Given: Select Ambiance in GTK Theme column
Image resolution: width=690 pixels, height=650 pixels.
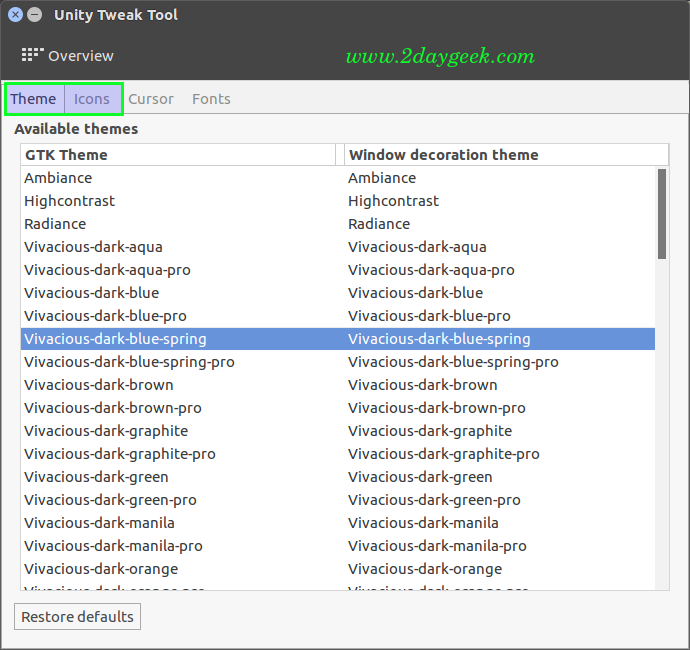Looking at the screenshot, I should (58, 178).
